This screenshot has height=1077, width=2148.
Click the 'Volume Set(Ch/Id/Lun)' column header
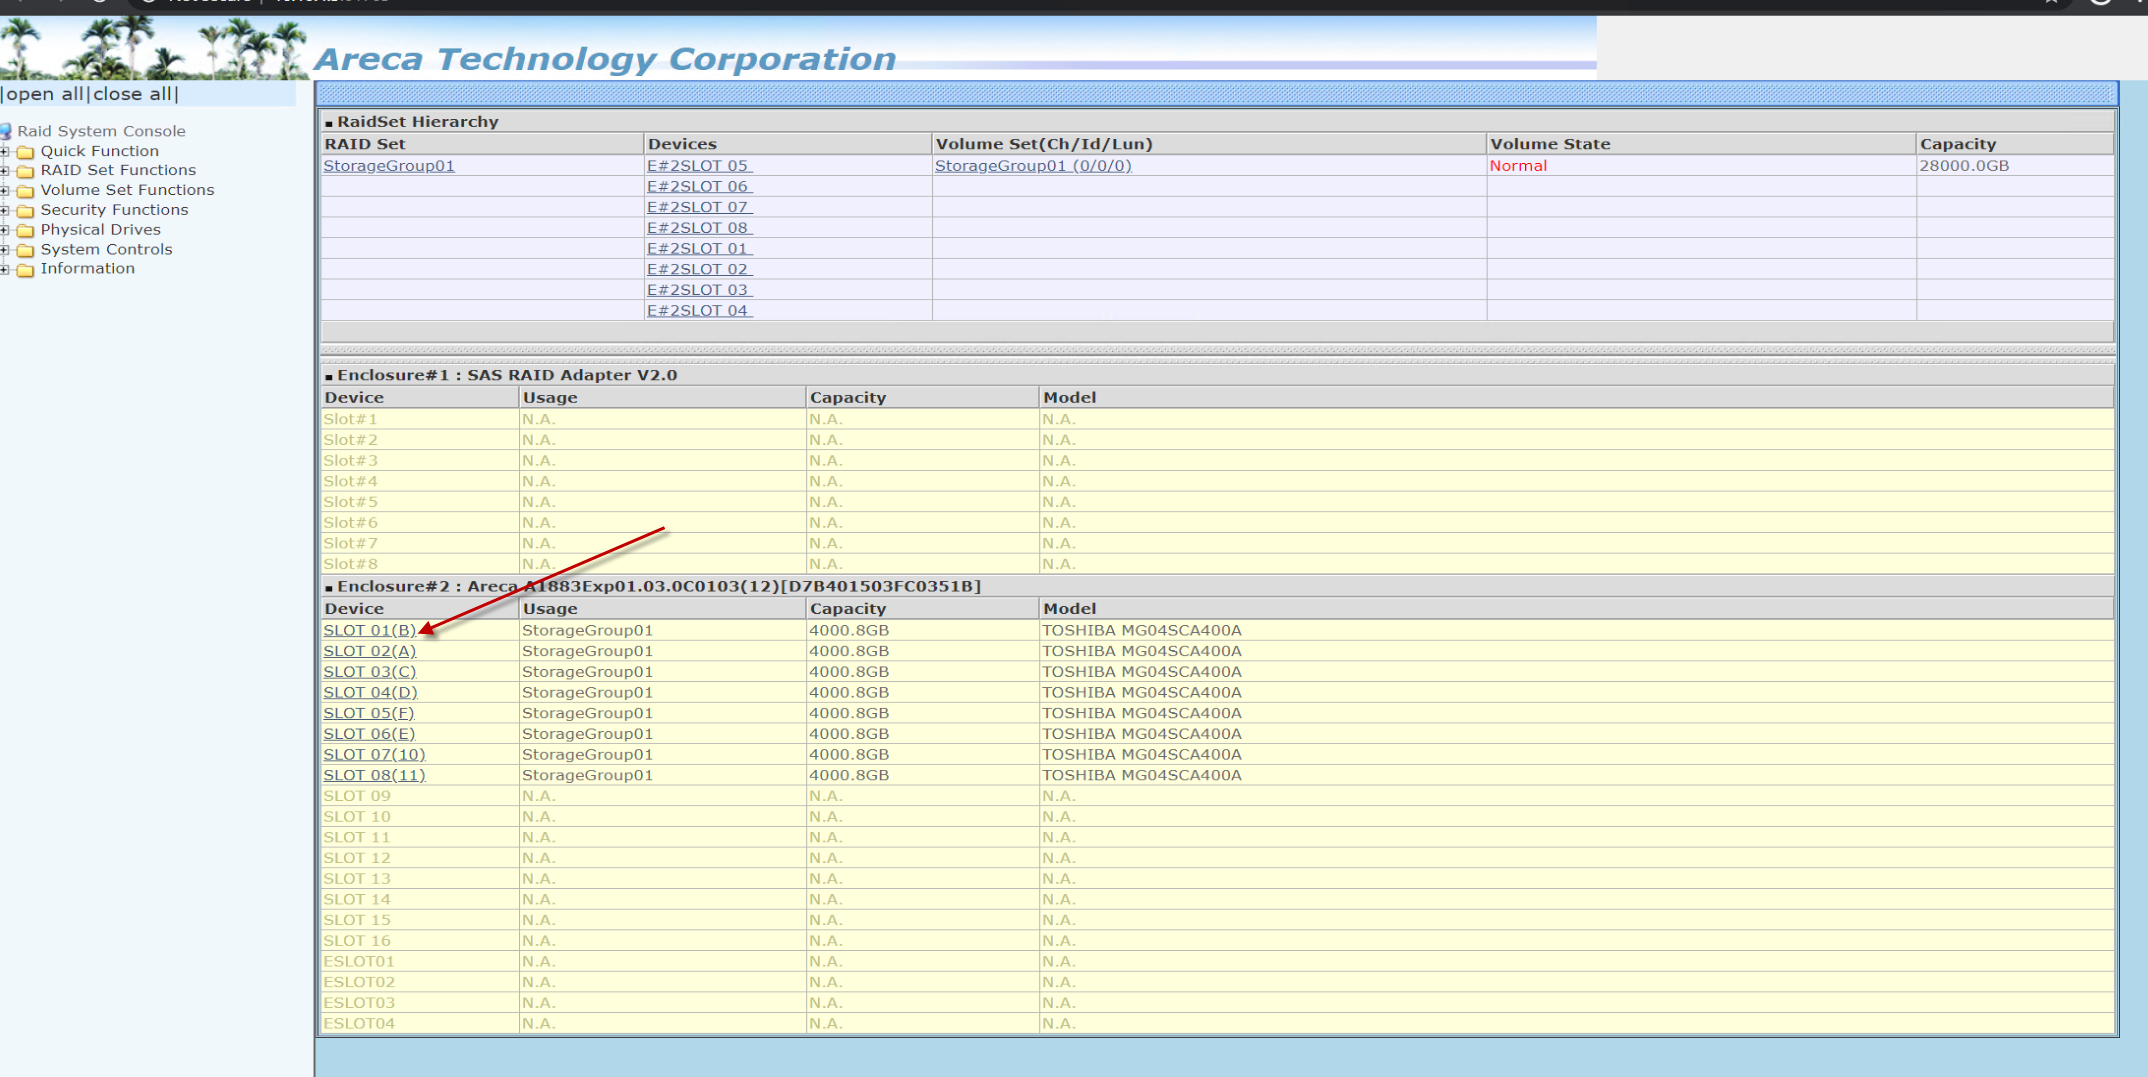click(x=1044, y=144)
